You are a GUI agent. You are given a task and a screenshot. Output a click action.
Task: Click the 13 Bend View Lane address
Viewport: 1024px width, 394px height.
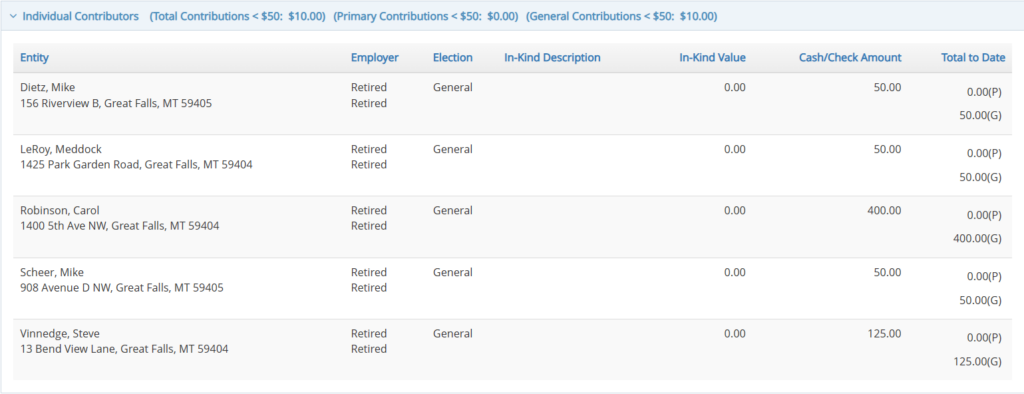[124, 349]
